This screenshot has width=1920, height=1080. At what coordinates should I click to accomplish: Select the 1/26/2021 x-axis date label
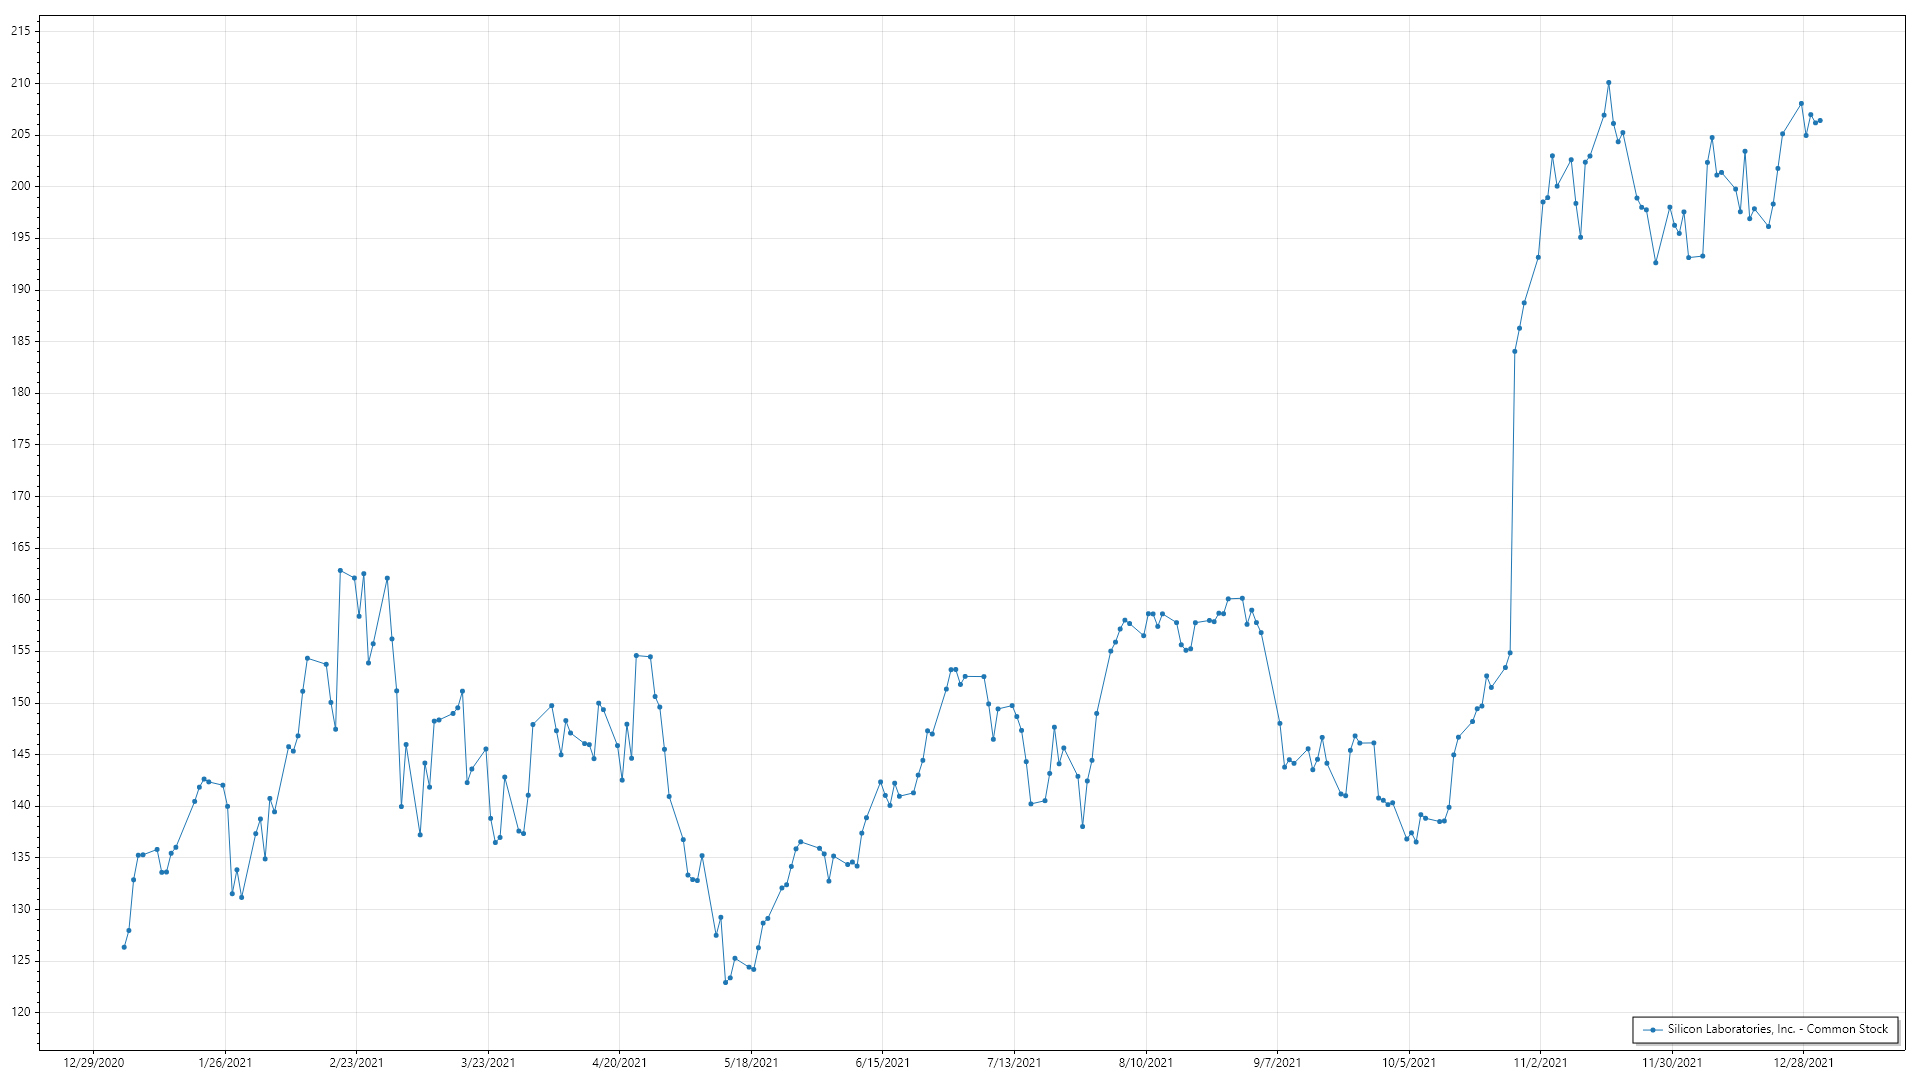click(x=225, y=1062)
